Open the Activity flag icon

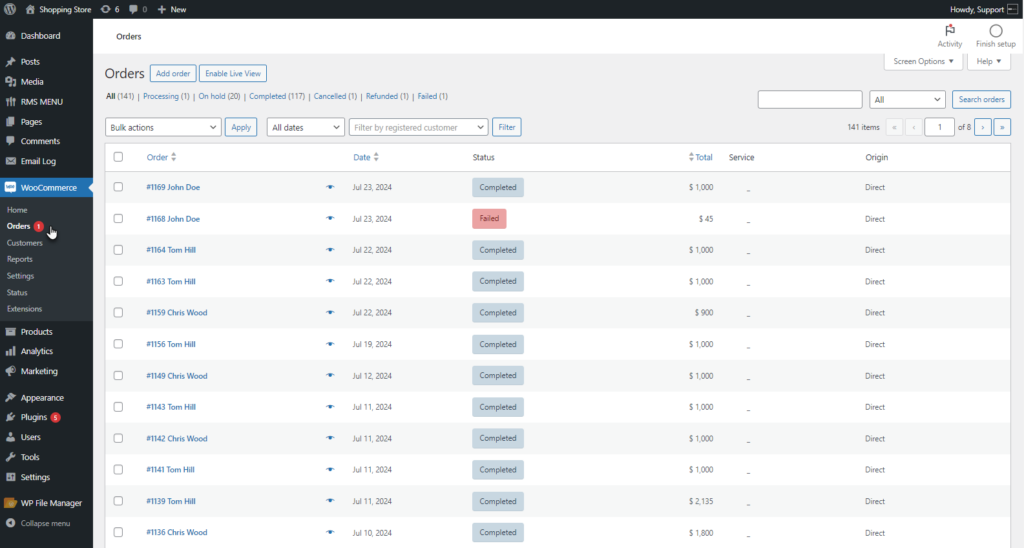950,30
